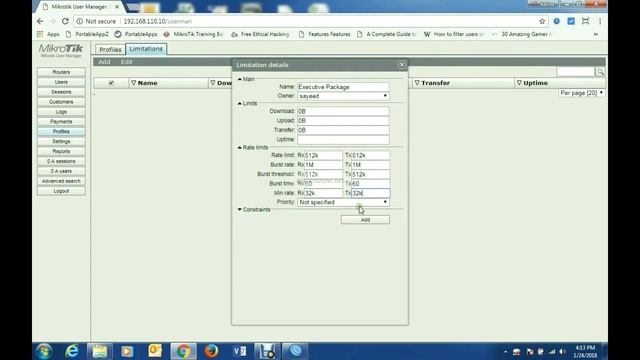
Task: Reload the page with refresh icon
Action: (65, 21)
